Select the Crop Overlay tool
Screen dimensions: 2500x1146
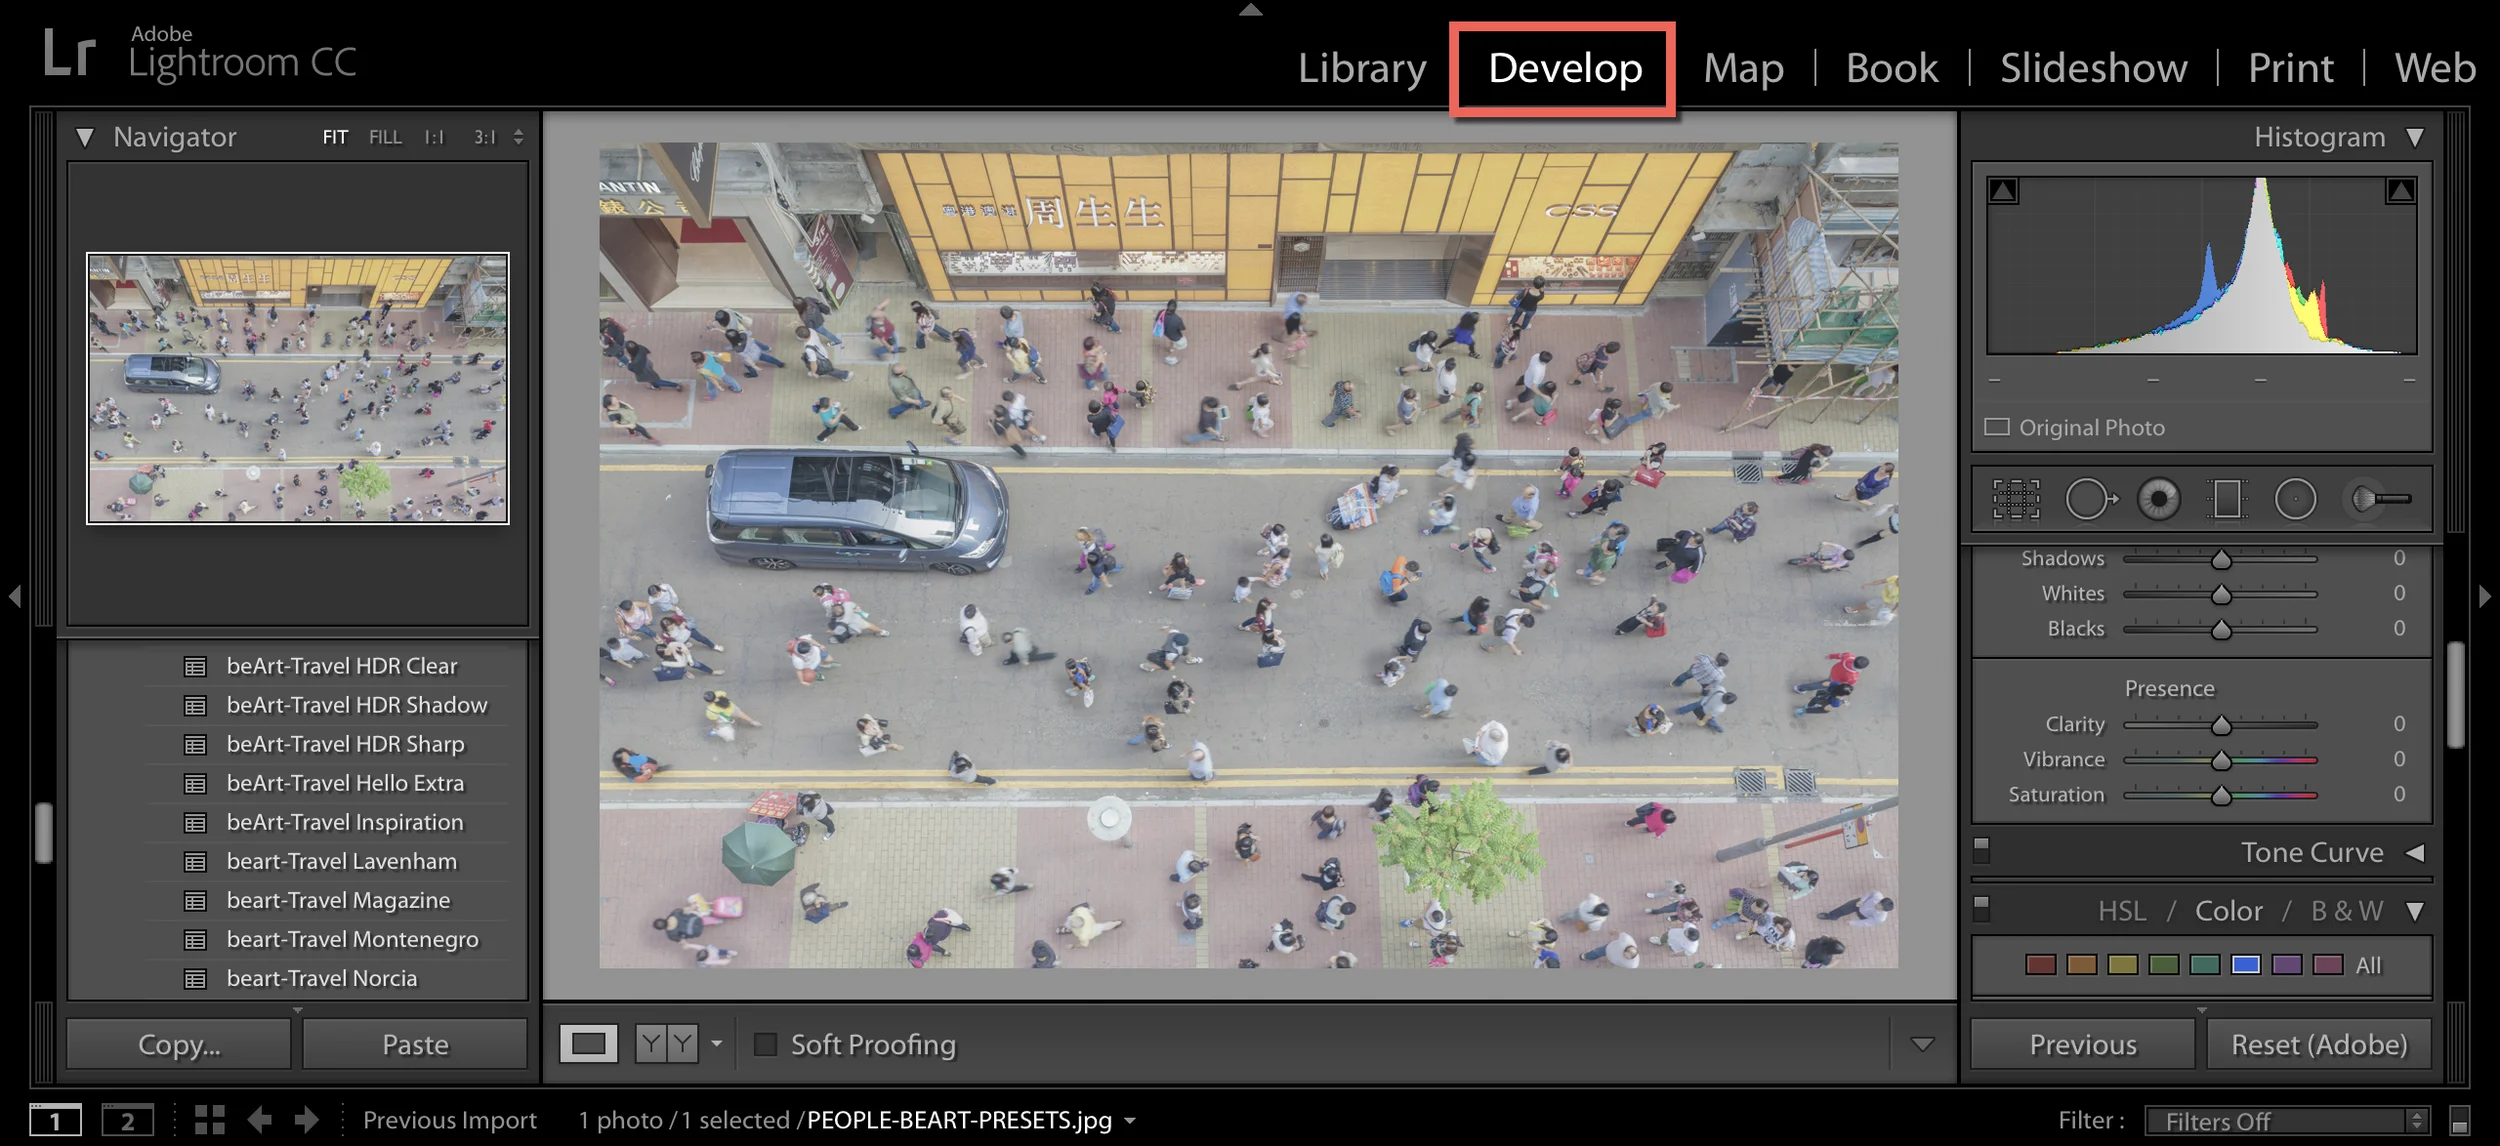pyautogui.click(x=2016, y=499)
